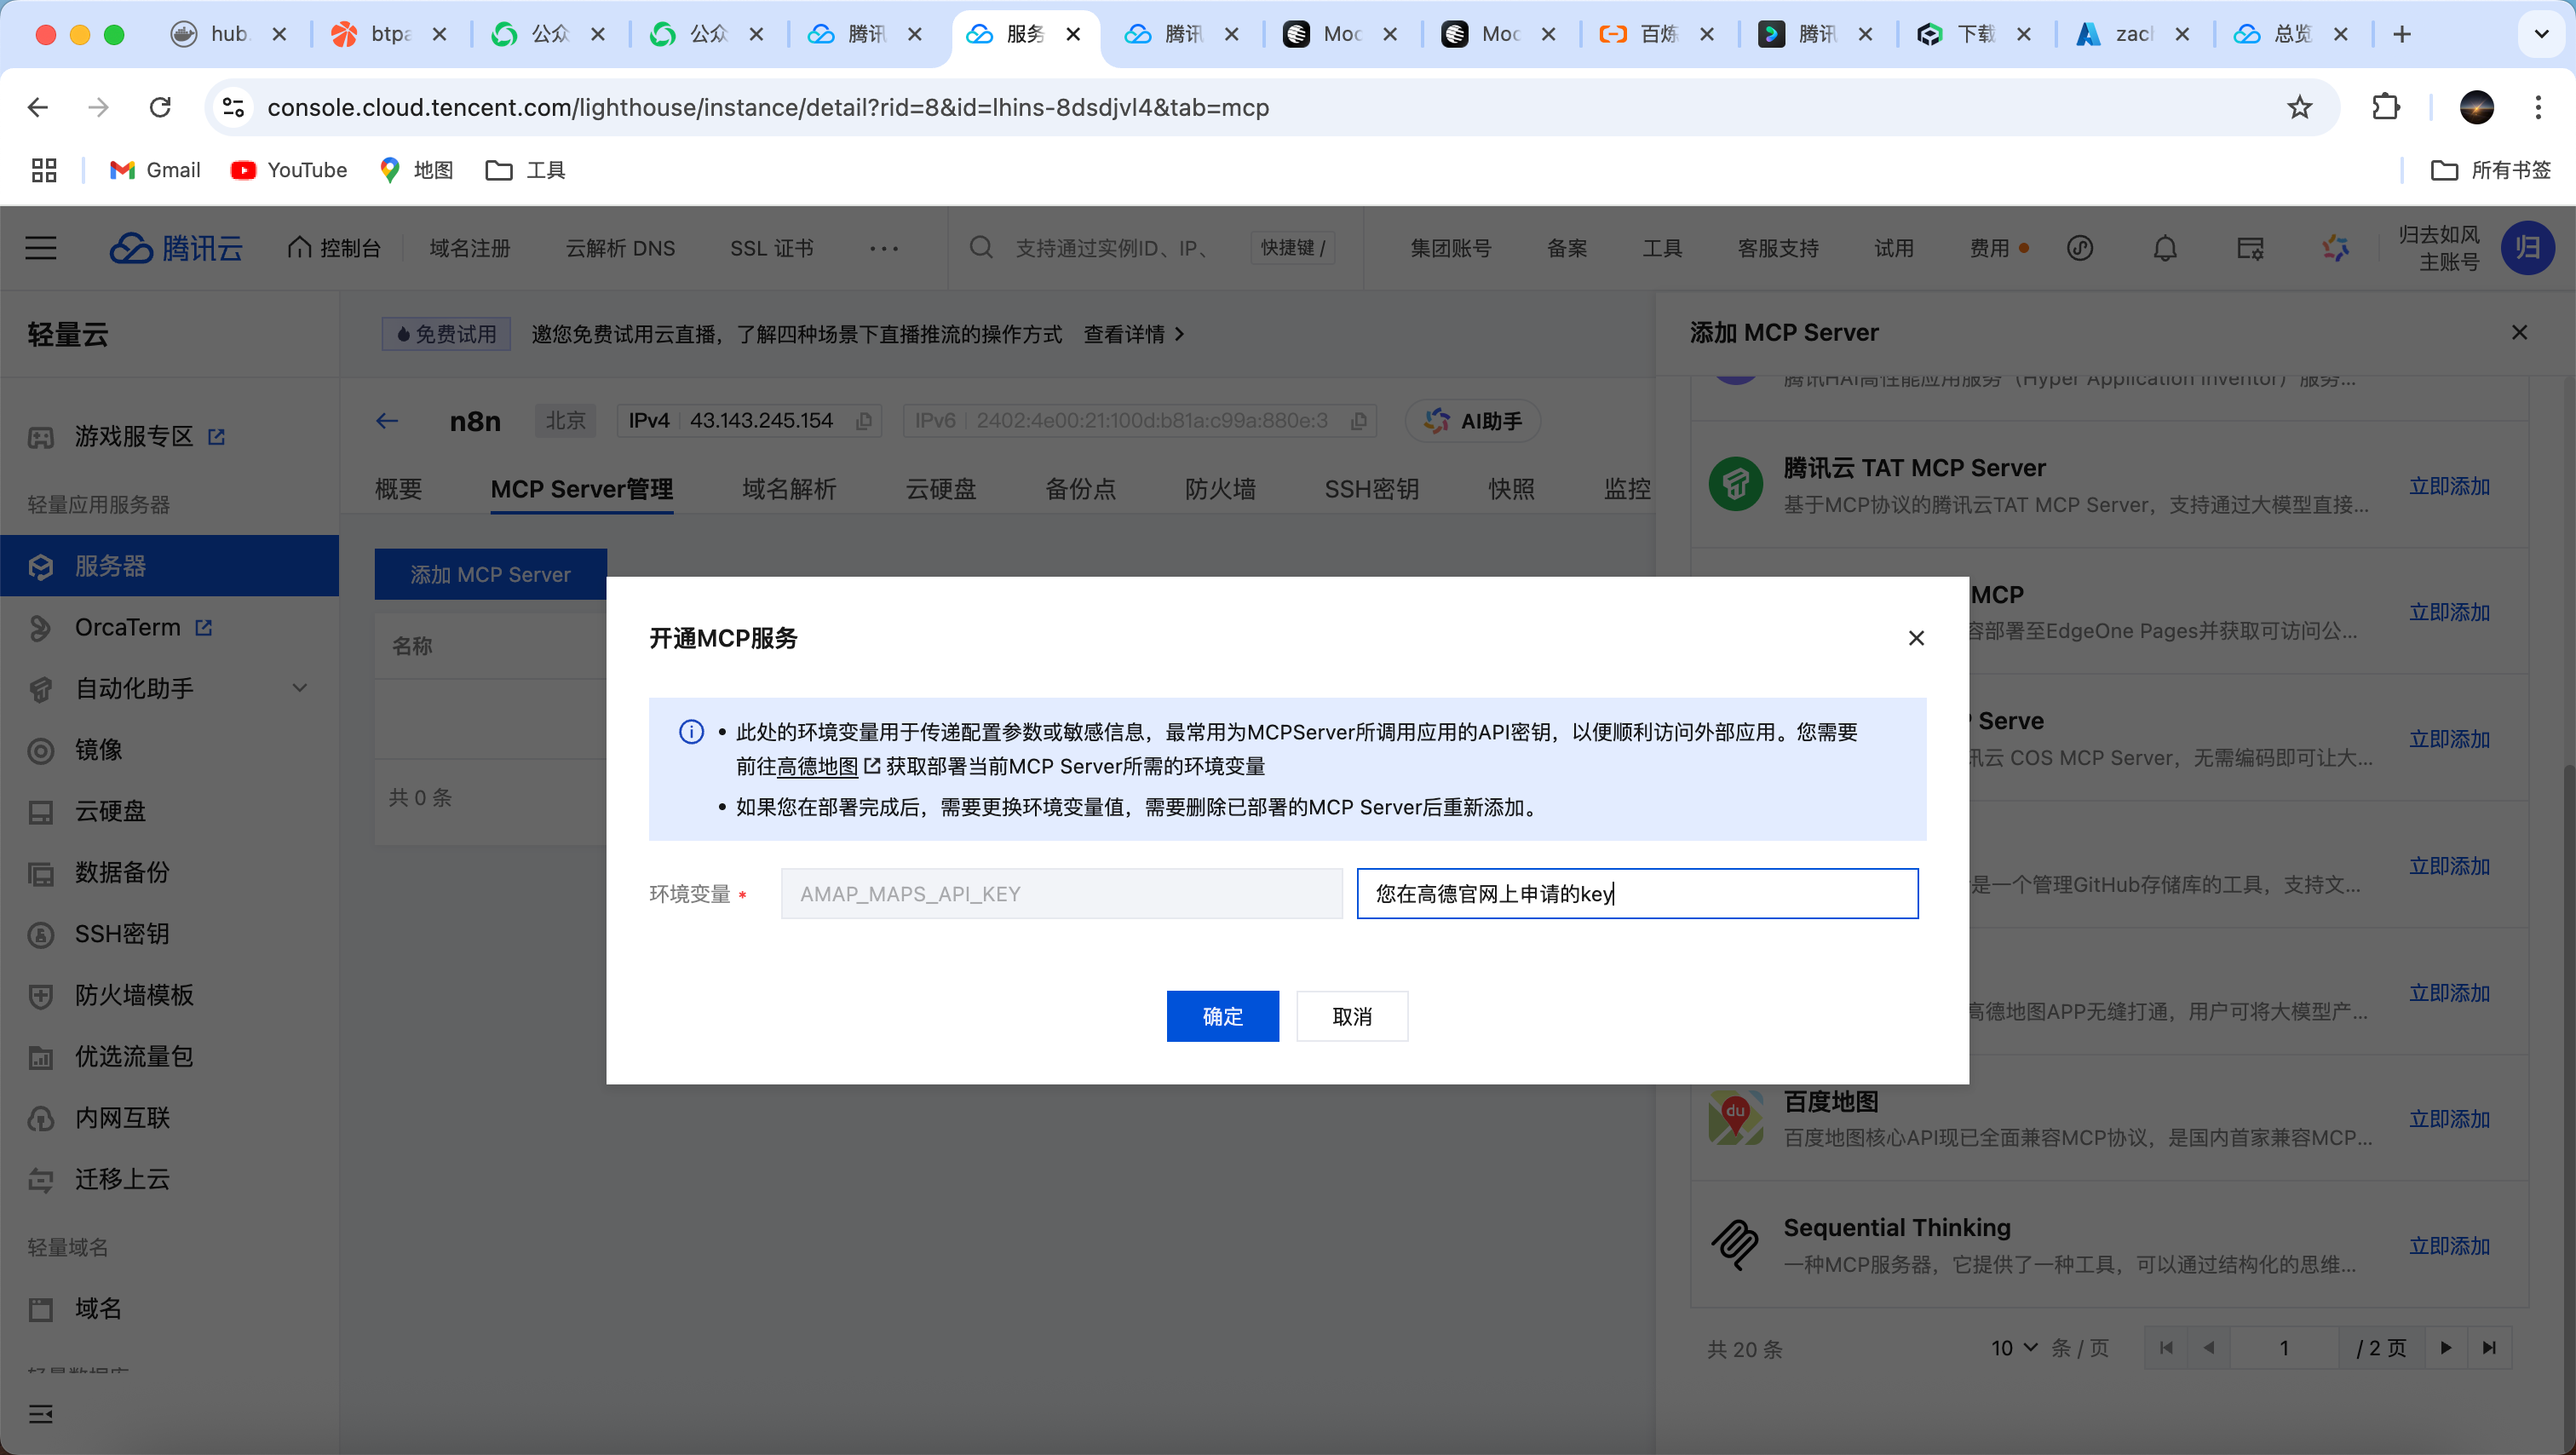Image resolution: width=2576 pixels, height=1455 pixels.
Task: Add the Sequential Thinking MCP server
Action: click(x=2449, y=1246)
